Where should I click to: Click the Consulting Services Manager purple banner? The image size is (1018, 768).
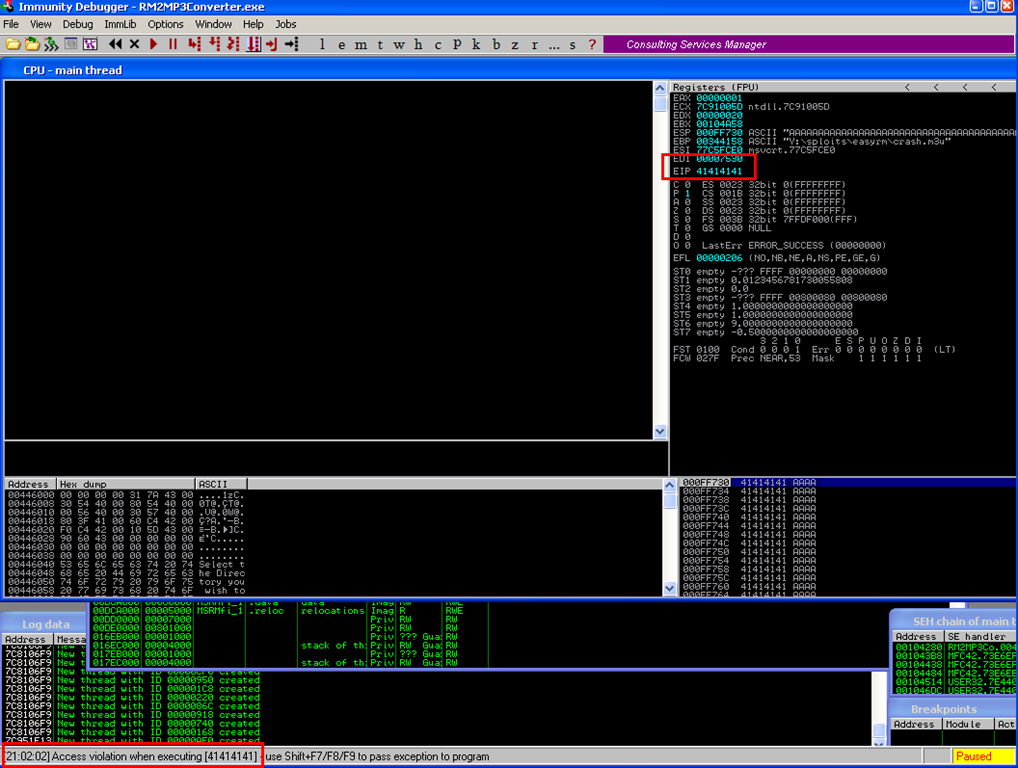coord(696,44)
